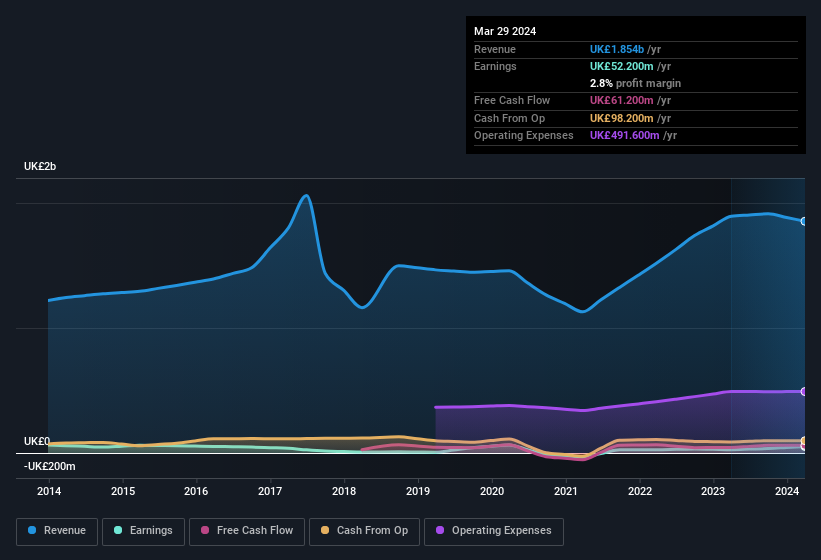Click the UK£1.854b revenue value in tooltip

click(x=625, y=49)
